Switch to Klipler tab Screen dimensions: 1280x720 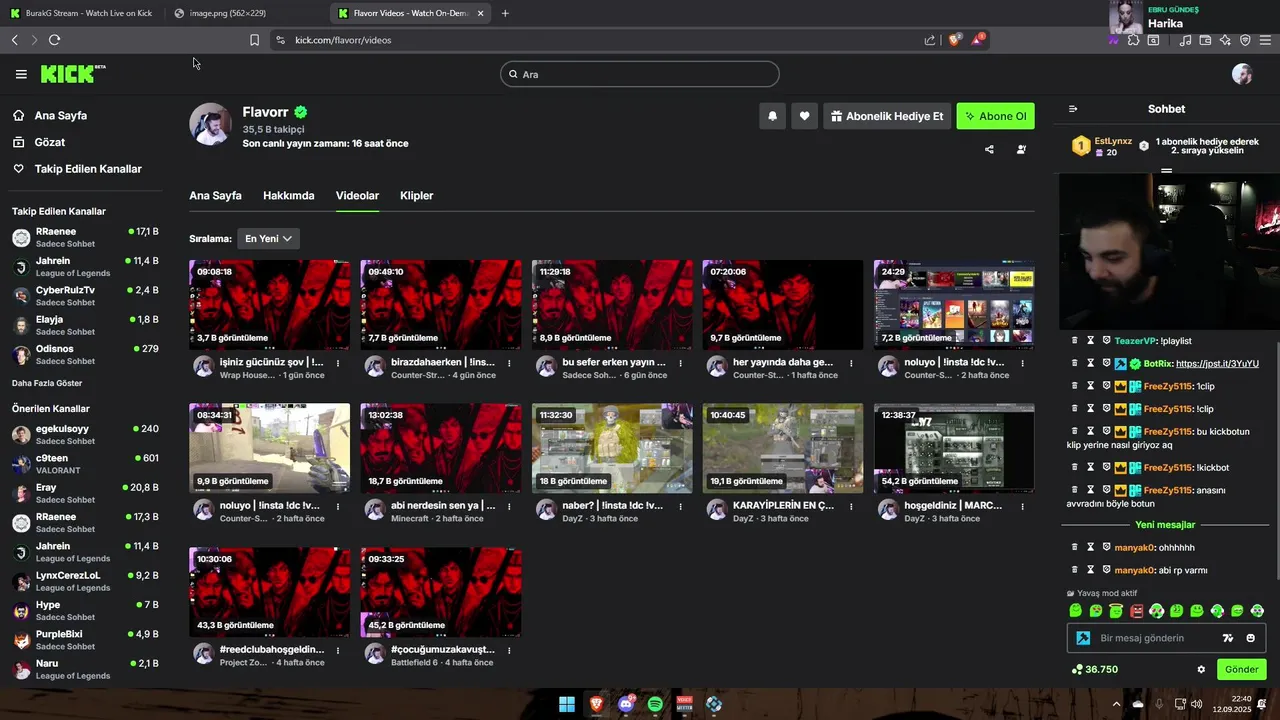click(x=416, y=196)
